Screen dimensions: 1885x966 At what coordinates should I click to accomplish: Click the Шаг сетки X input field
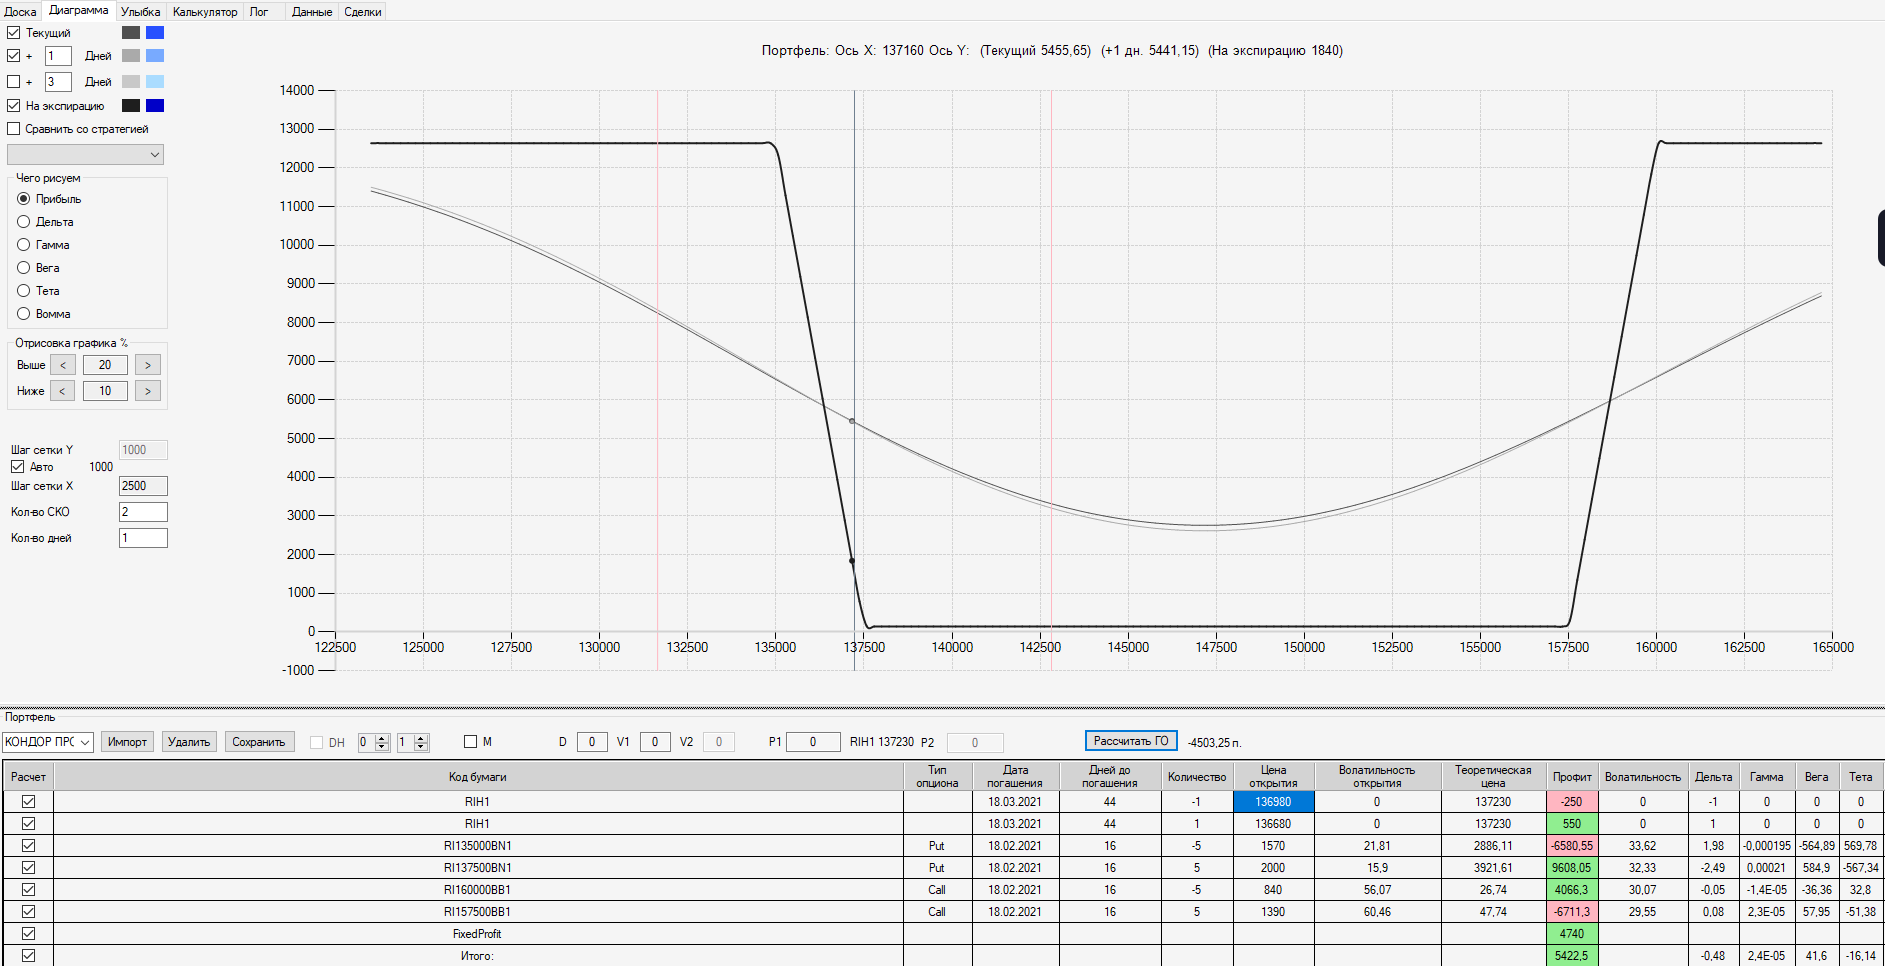(143, 486)
